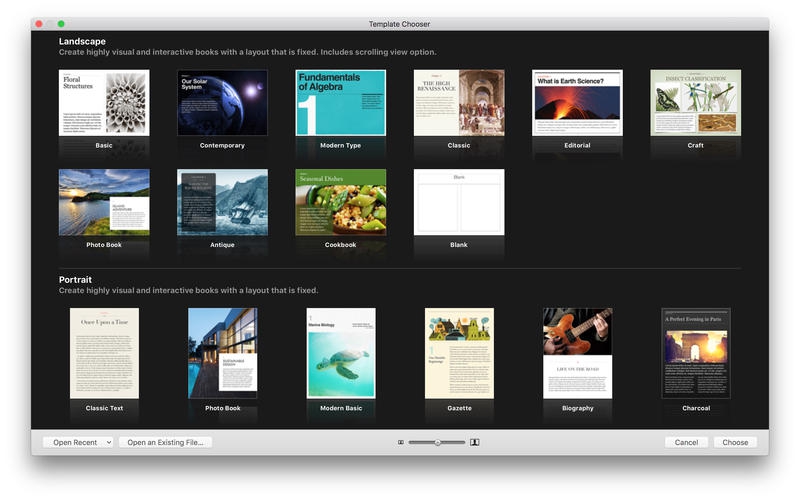This screenshot has width=800, height=500.
Task: Choose the Cookbook Seasonal Dishes template
Action: [x=341, y=202]
